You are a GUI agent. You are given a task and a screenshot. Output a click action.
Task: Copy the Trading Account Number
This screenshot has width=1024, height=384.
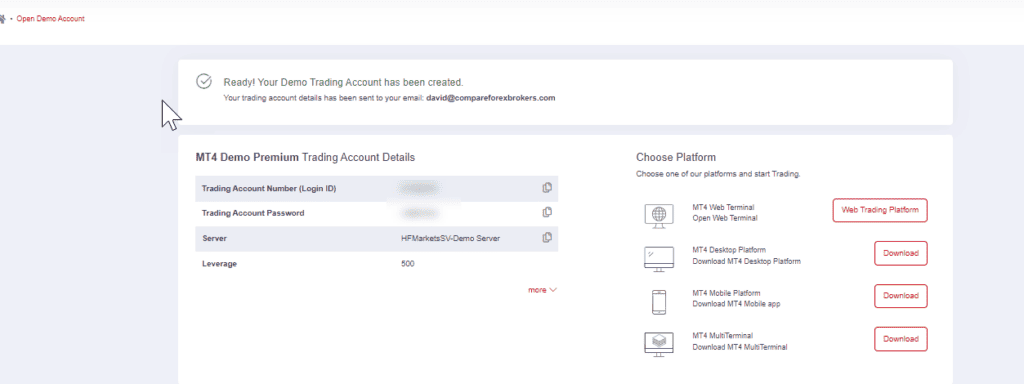tap(547, 188)
